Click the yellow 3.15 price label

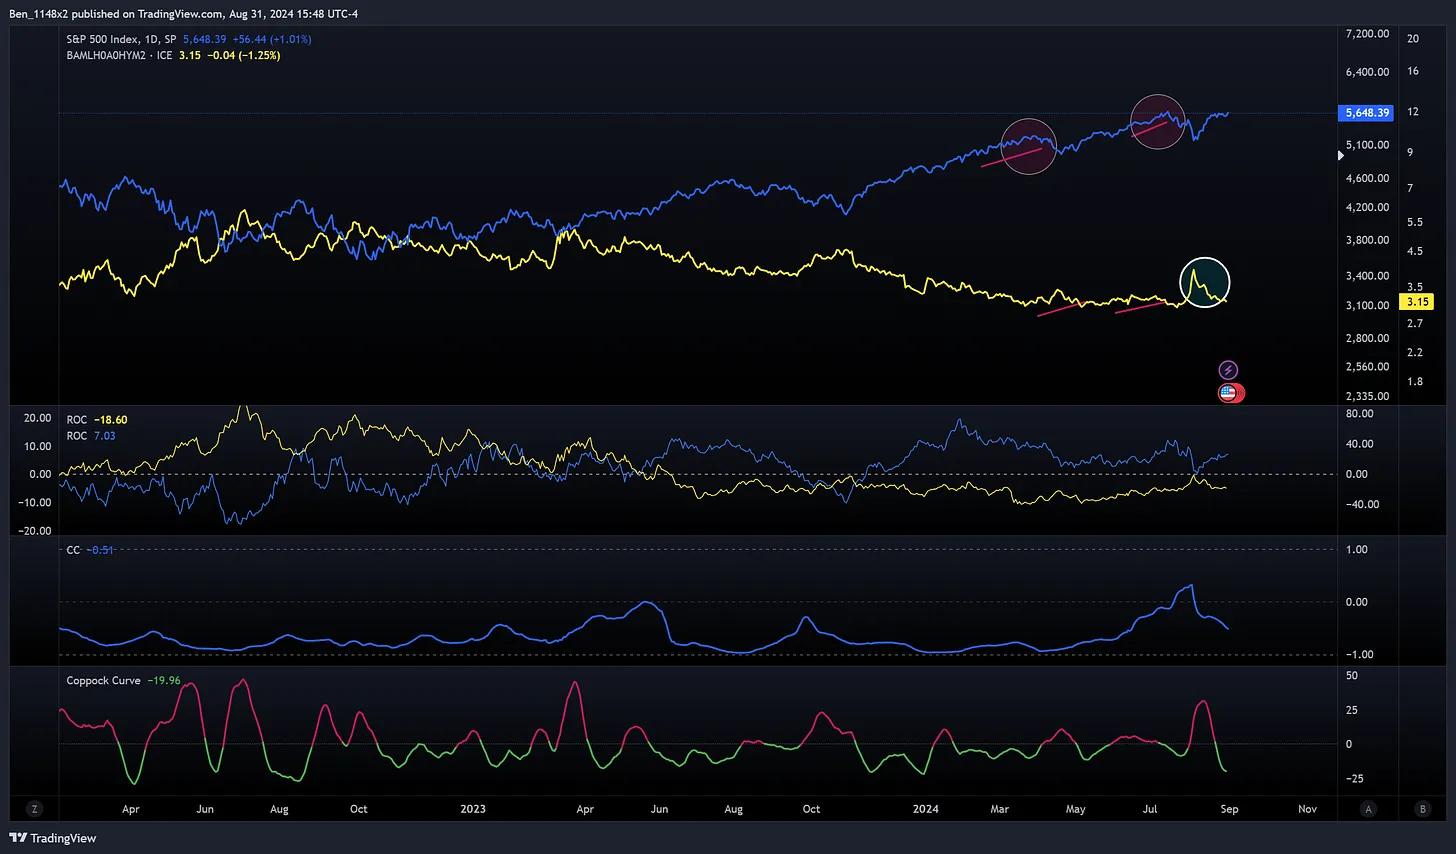(x=1418, y=302)
